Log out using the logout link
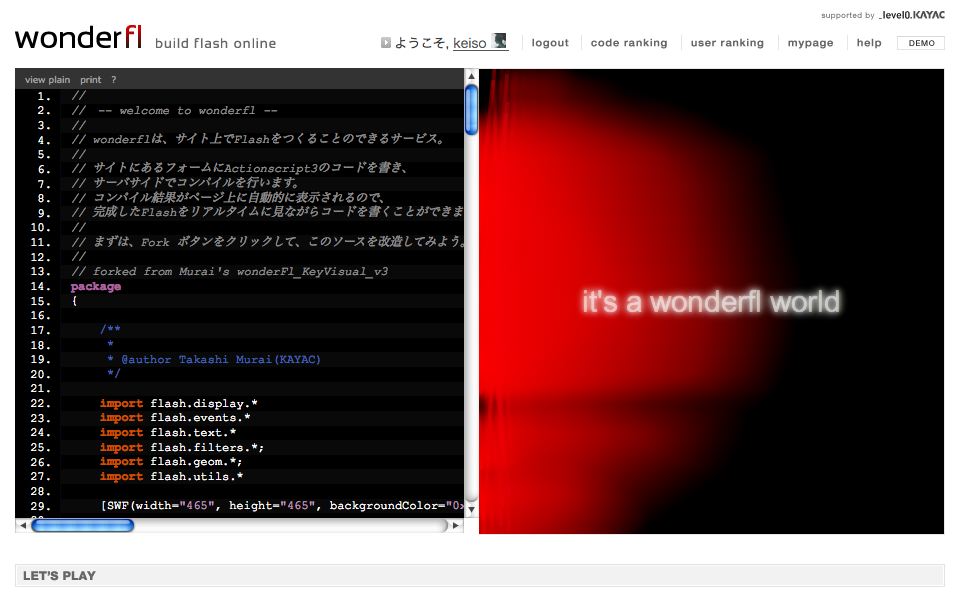This screenshot has width=960, height=600. coord(550,43)
